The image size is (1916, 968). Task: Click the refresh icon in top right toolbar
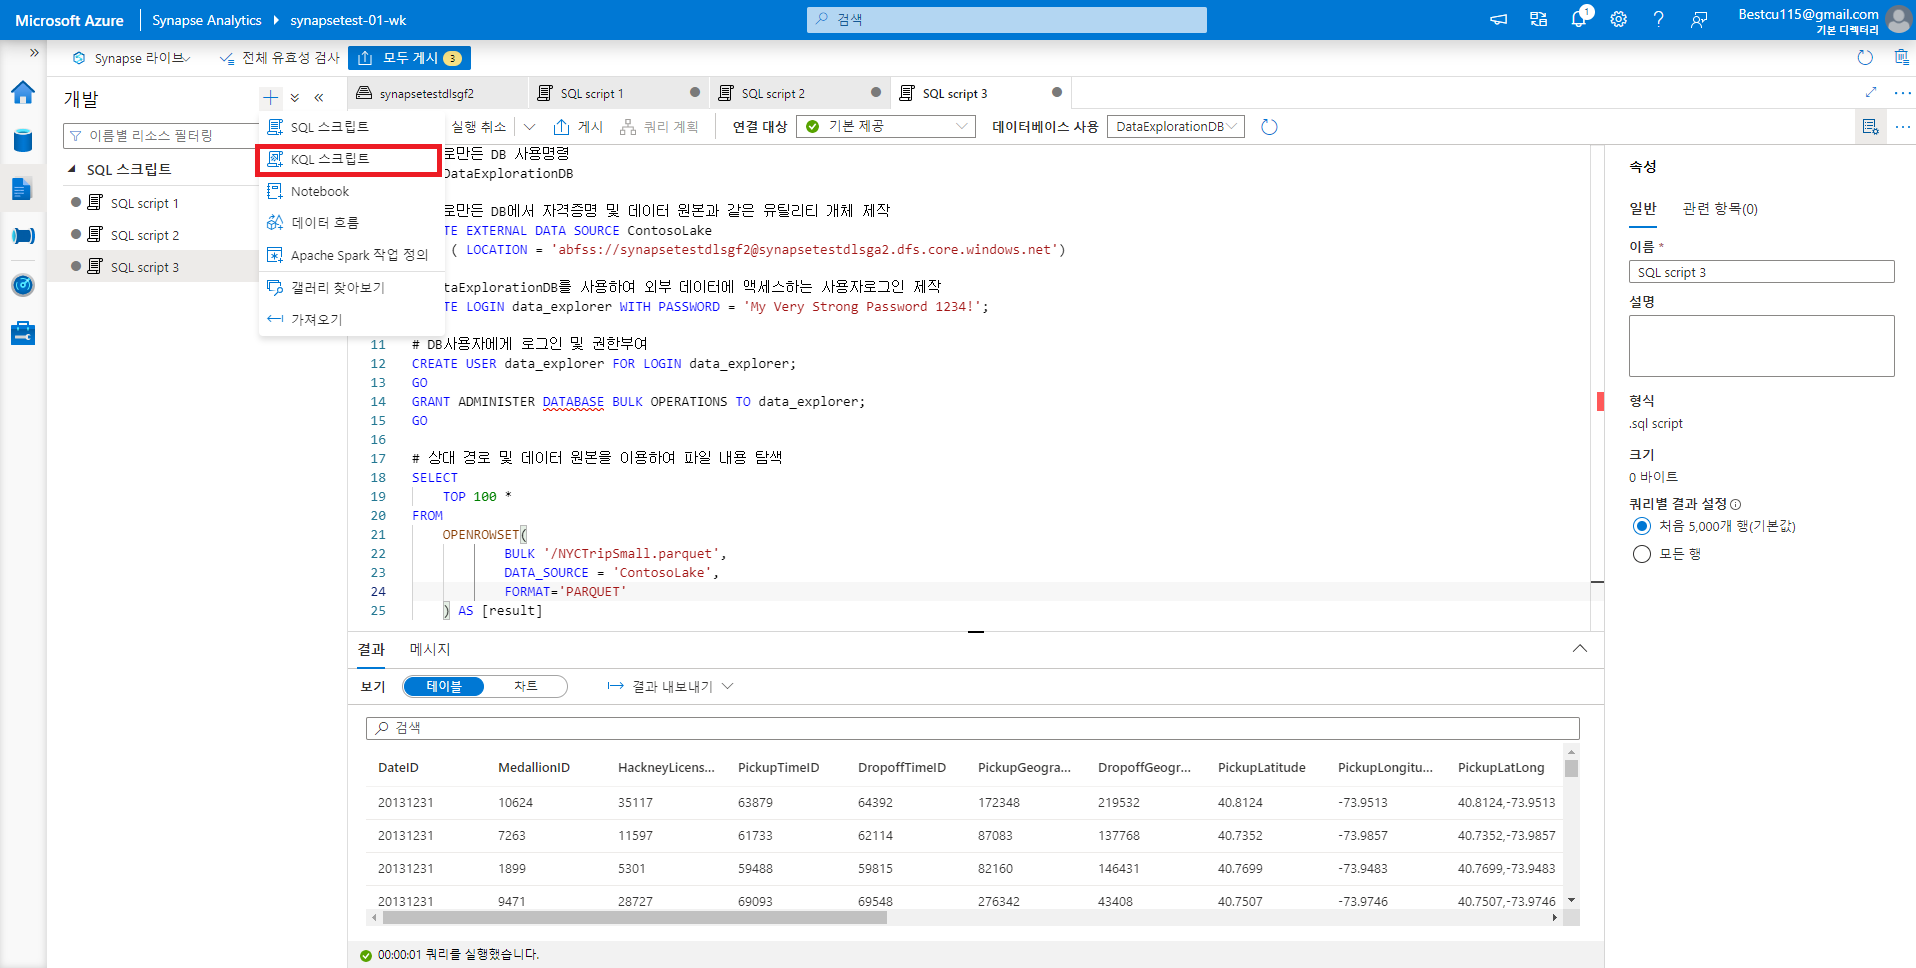(1865, 58)
